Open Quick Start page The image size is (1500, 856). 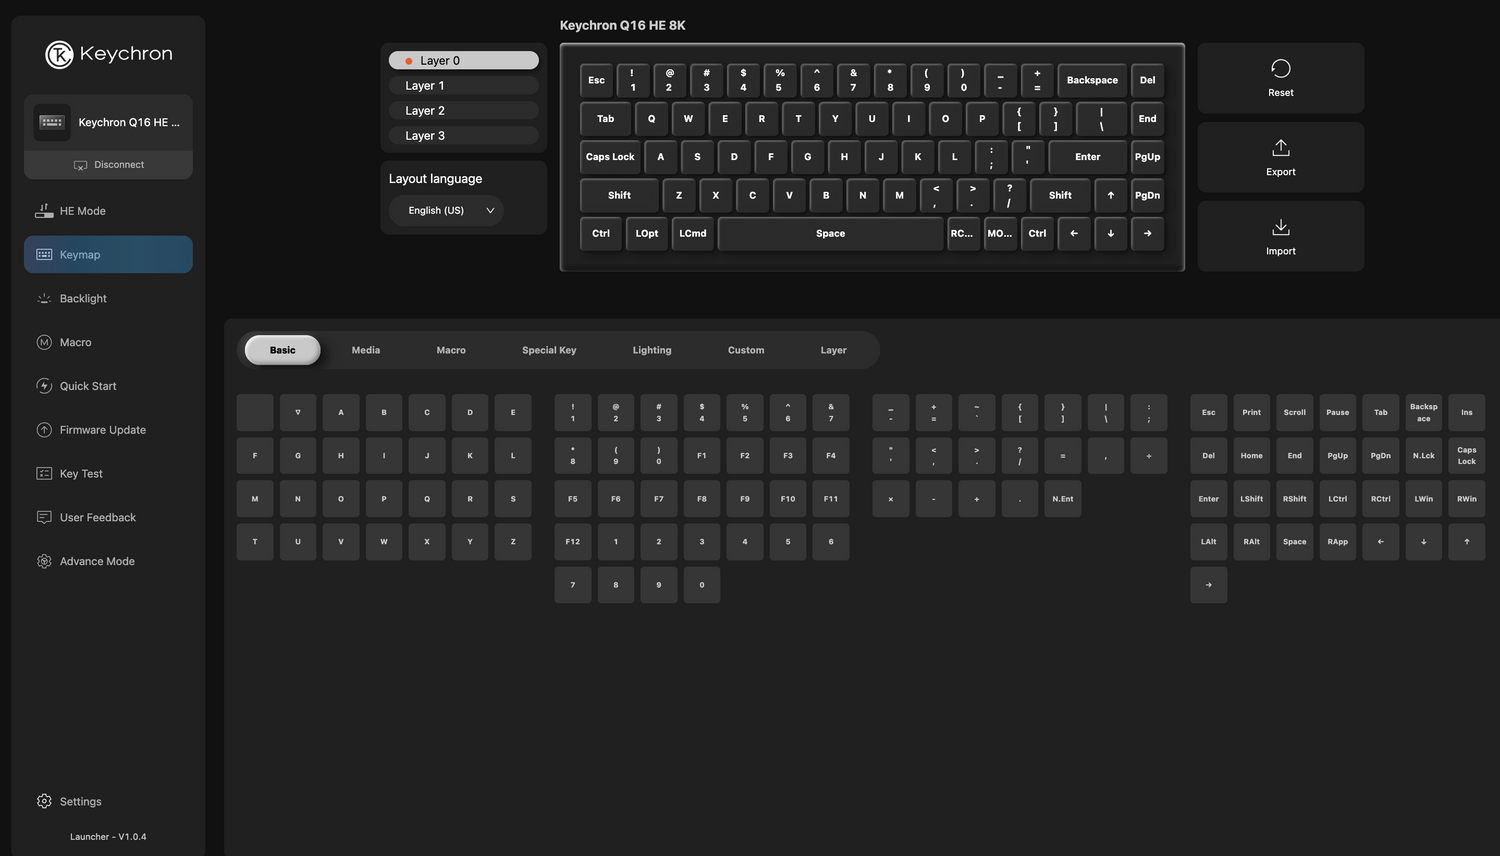(x=87, y=386)
